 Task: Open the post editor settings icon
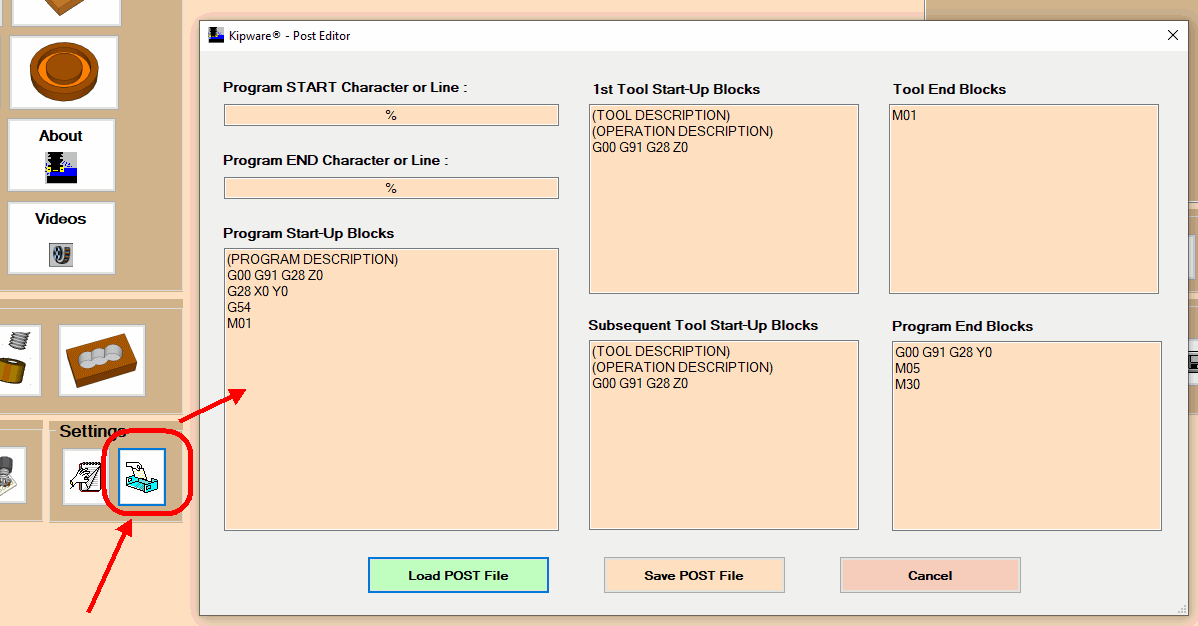(x=142, y=477)
